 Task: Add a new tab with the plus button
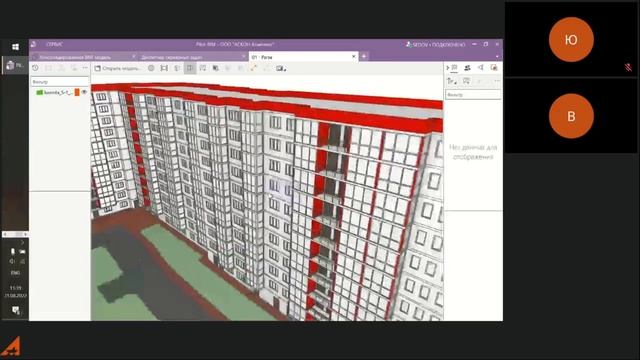tap(364, 56)
